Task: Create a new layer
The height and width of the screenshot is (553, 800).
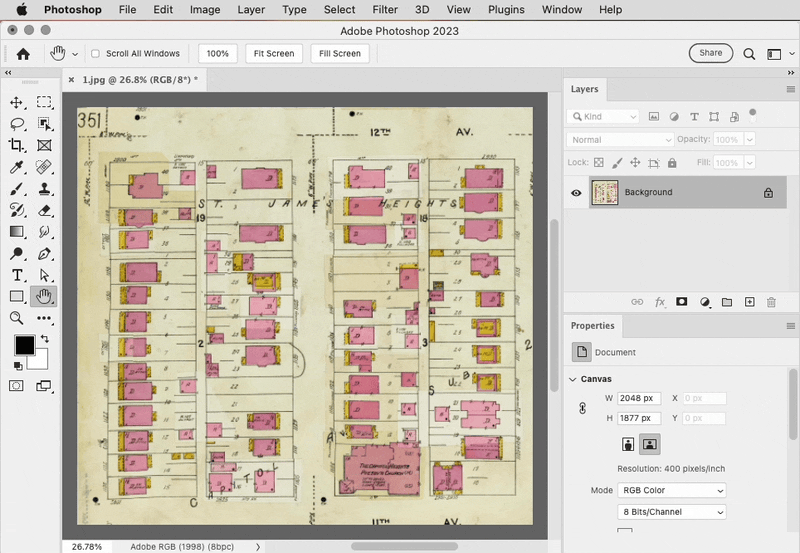Action: pyautogui.click(x=749, y=302)
